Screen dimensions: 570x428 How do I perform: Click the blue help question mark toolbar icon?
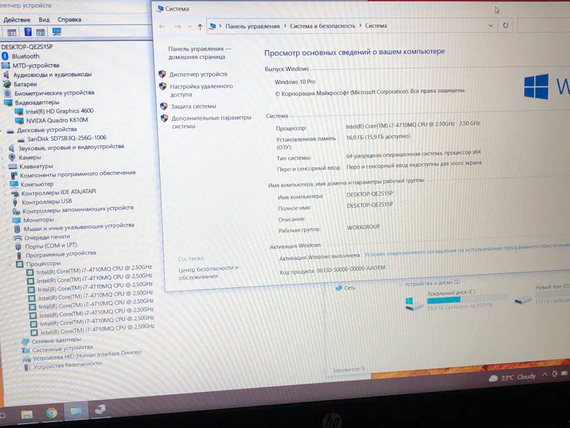coord(28,32)
